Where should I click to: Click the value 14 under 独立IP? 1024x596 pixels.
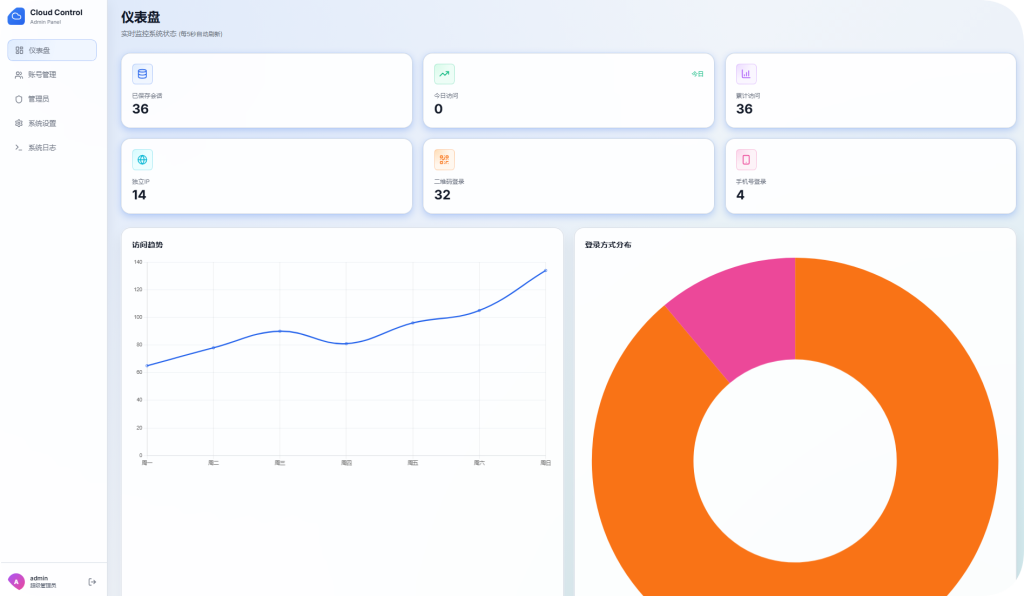pyautogui.click(x=139, y=195)
